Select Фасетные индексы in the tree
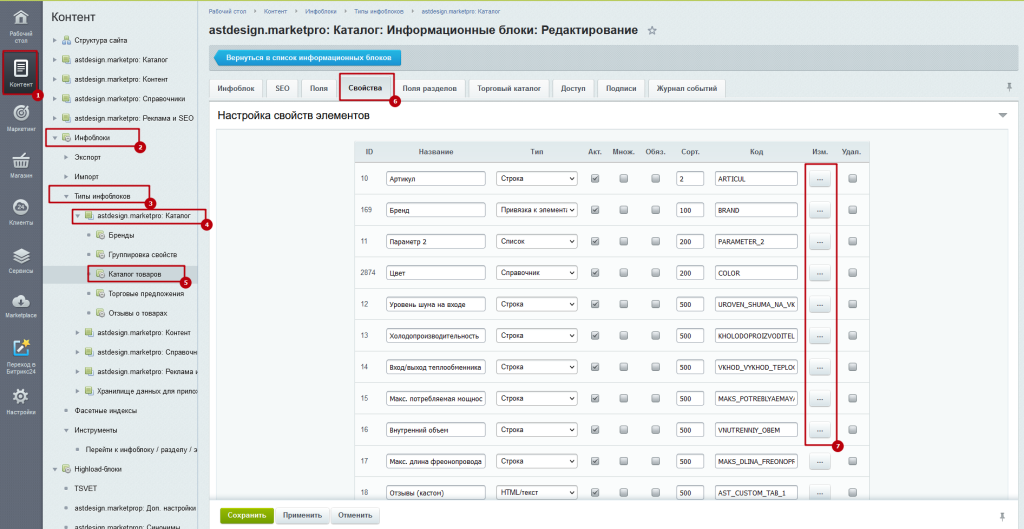This screenshot has width=1024, height=529. (106, 411)
